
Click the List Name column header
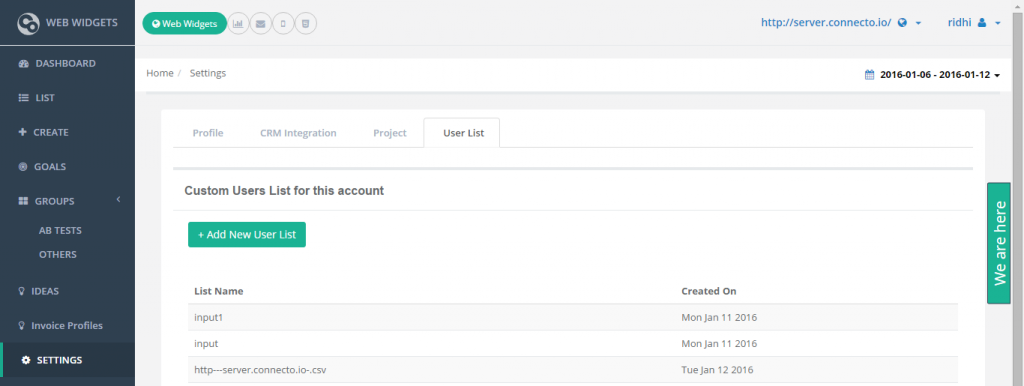click(219, 291)
